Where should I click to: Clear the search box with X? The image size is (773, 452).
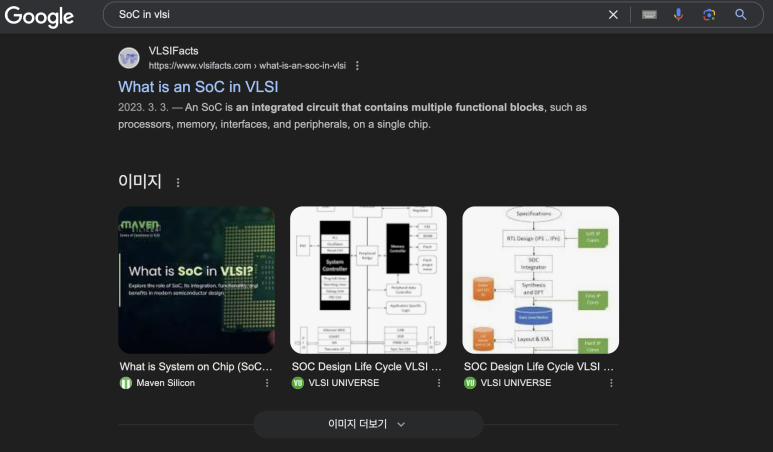613,15
